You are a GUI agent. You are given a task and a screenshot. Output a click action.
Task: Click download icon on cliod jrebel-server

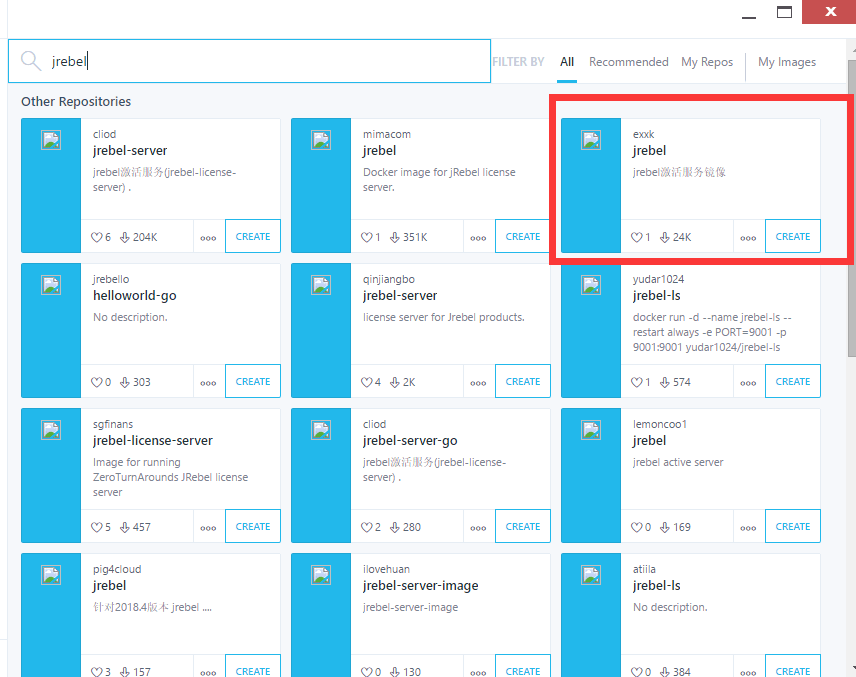pyautogui.click(x=124, y=237)
